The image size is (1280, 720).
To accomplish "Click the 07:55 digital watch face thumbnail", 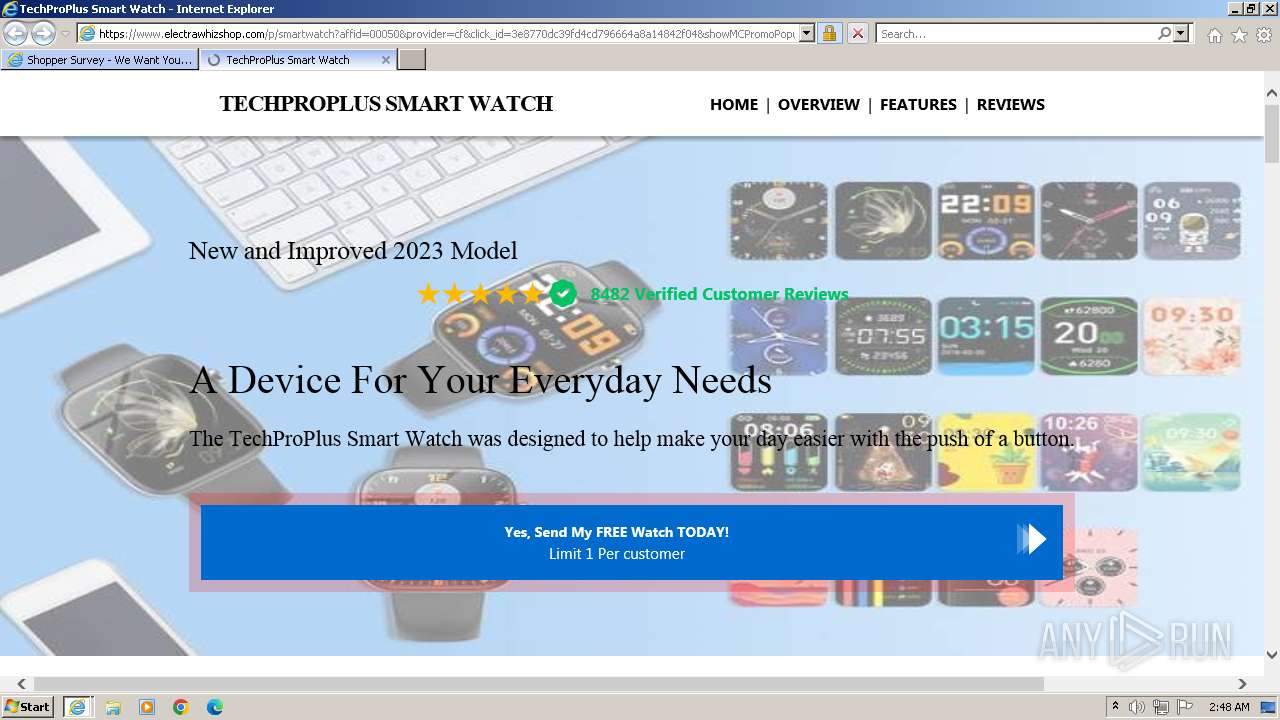I will pyautogui.click(x=881, y=336).
